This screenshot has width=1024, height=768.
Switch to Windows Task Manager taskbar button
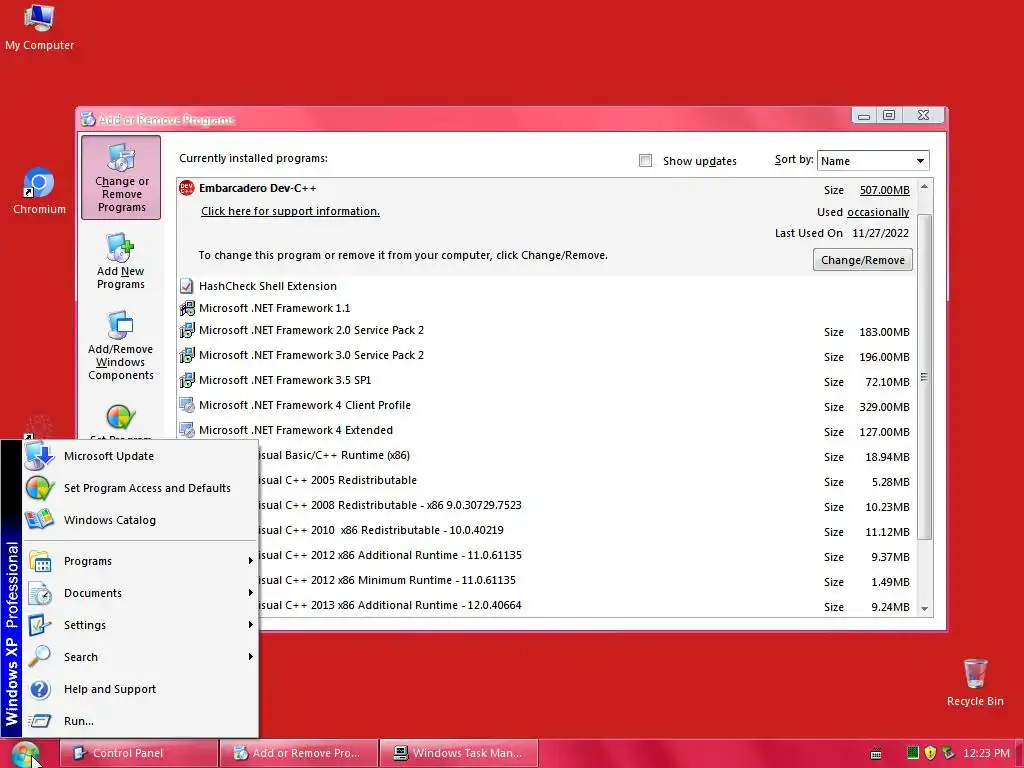coord(458,753)
